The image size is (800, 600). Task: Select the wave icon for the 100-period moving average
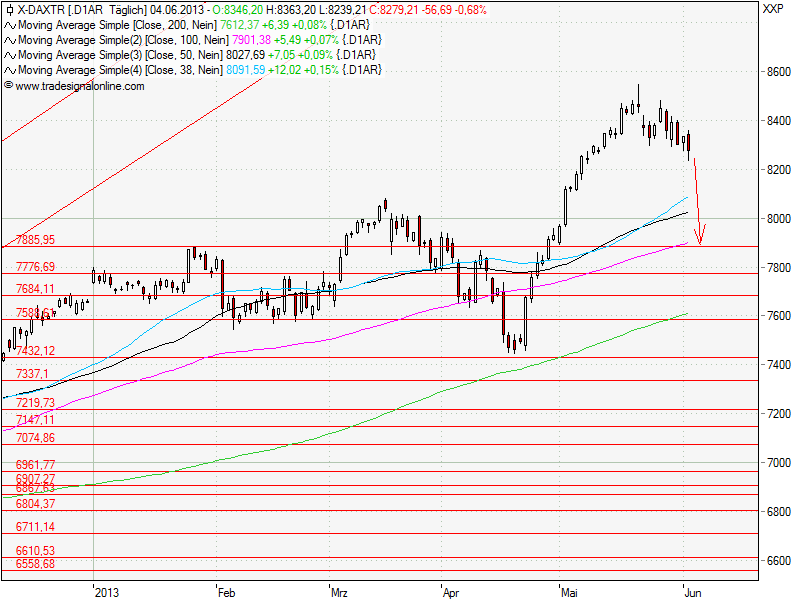(x=9, y=39)
